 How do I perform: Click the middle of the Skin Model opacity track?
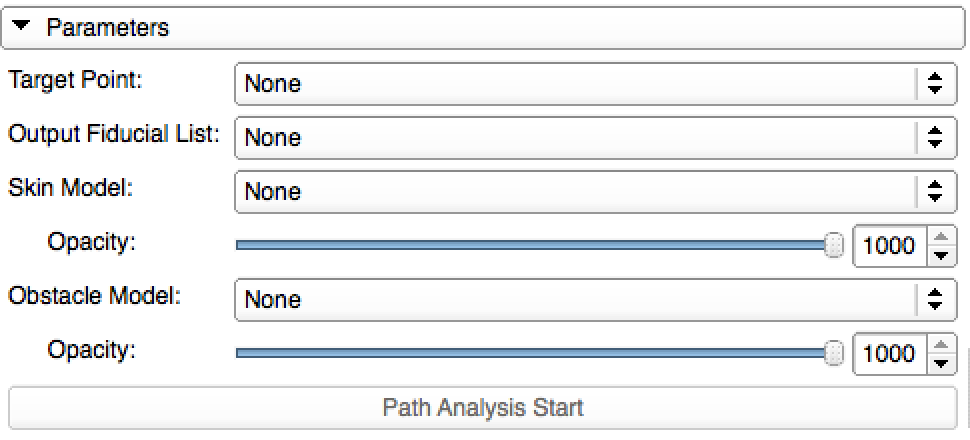(x=535, y=245)
